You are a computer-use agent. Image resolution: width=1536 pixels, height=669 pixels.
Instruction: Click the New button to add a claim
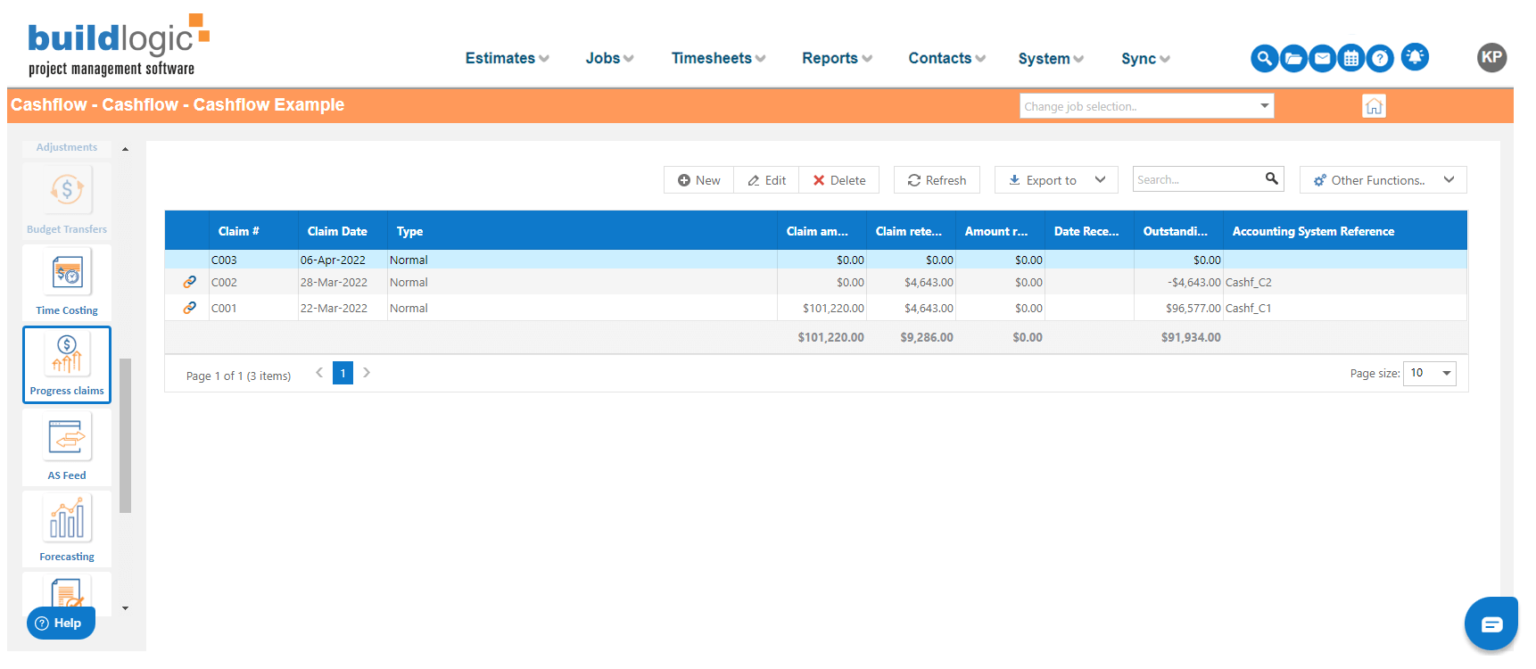(698, 180)
